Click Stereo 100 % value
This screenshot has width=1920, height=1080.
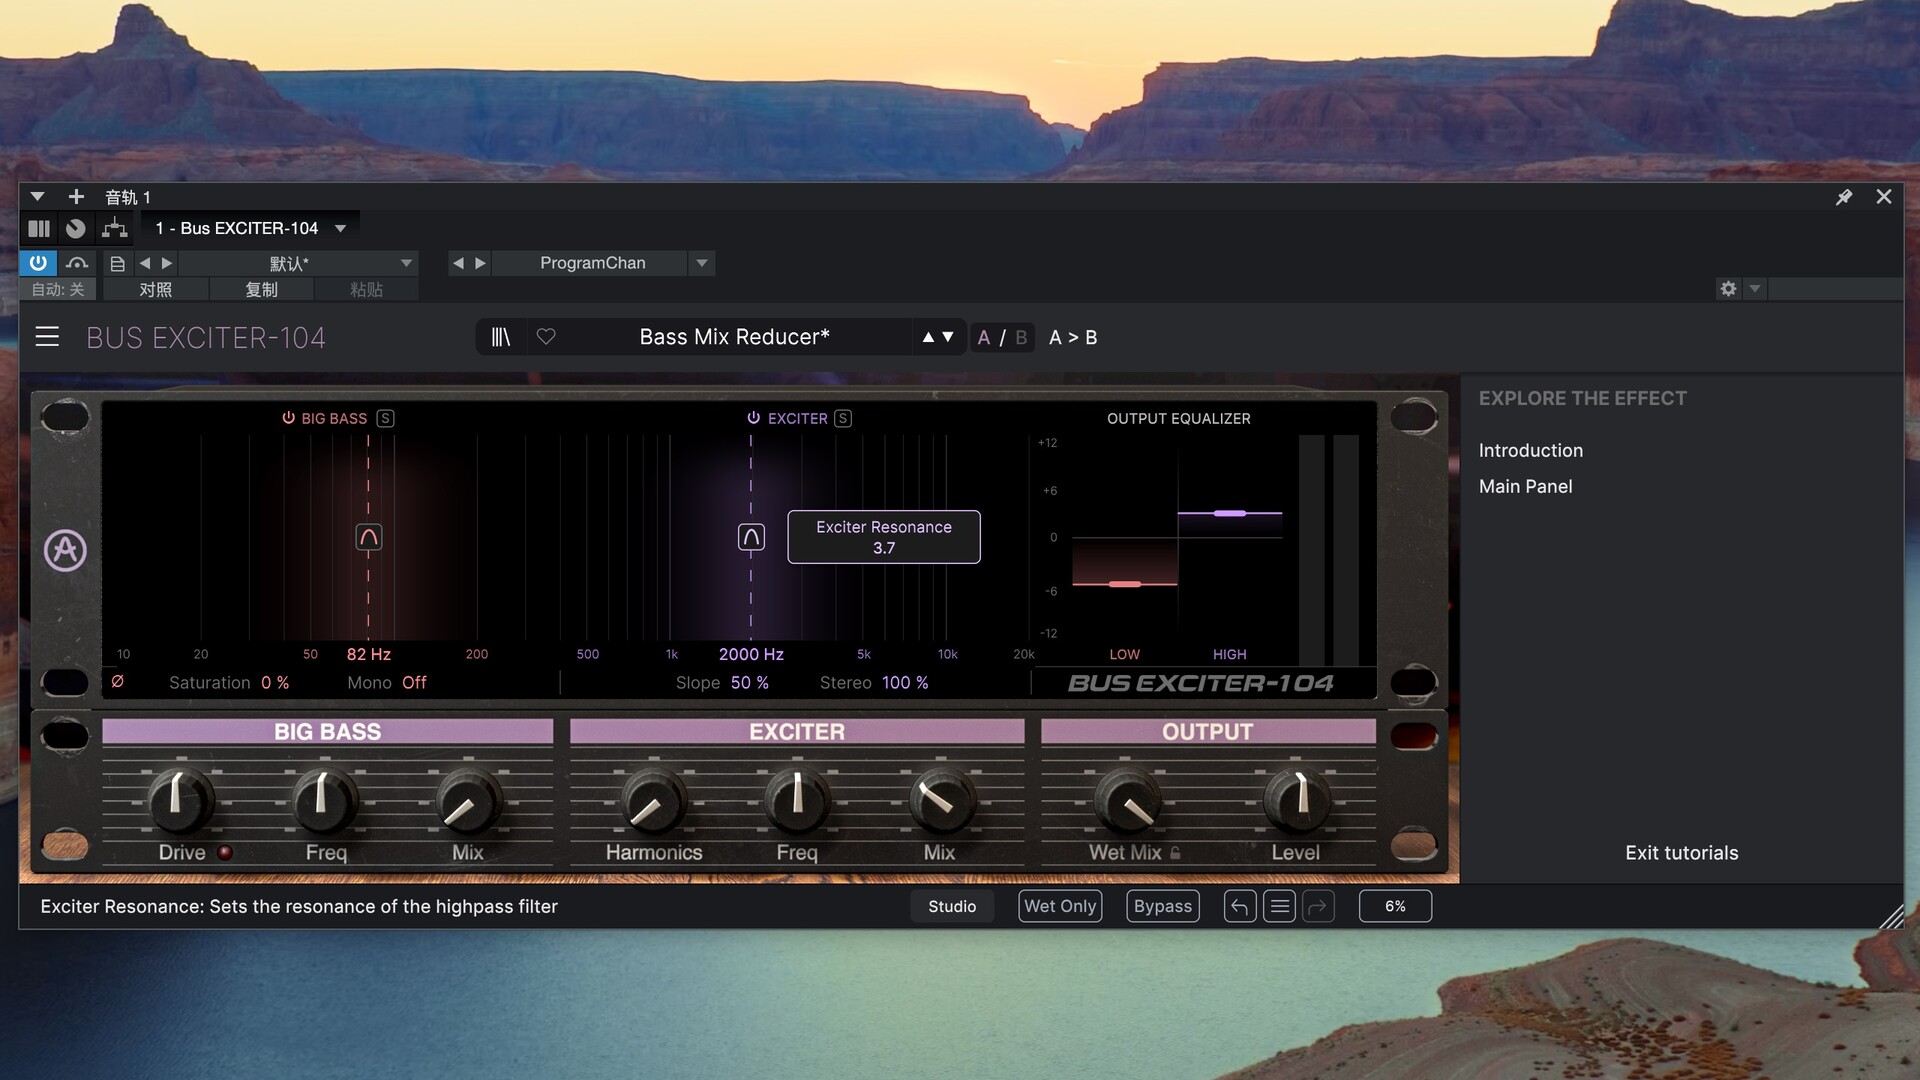(x=905, y=682)
